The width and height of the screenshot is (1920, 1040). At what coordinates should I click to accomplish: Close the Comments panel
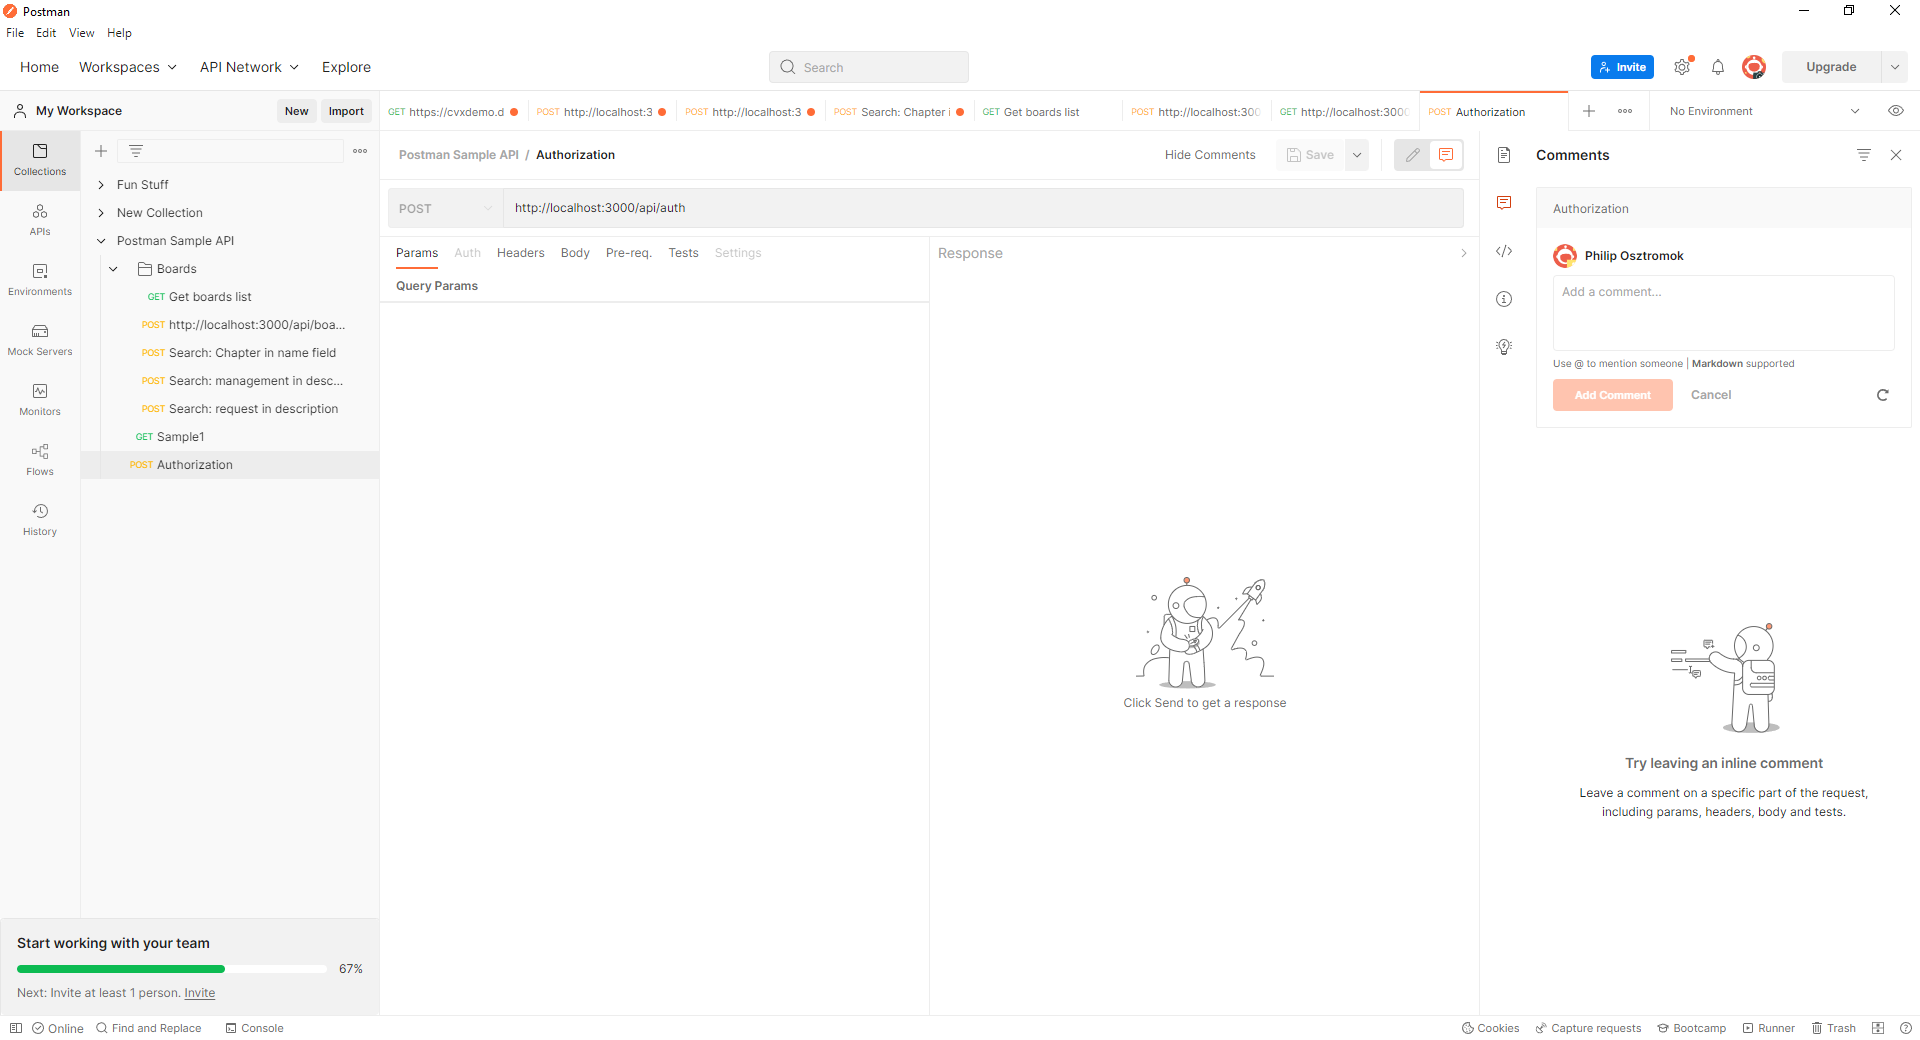tap(1896, 155)
